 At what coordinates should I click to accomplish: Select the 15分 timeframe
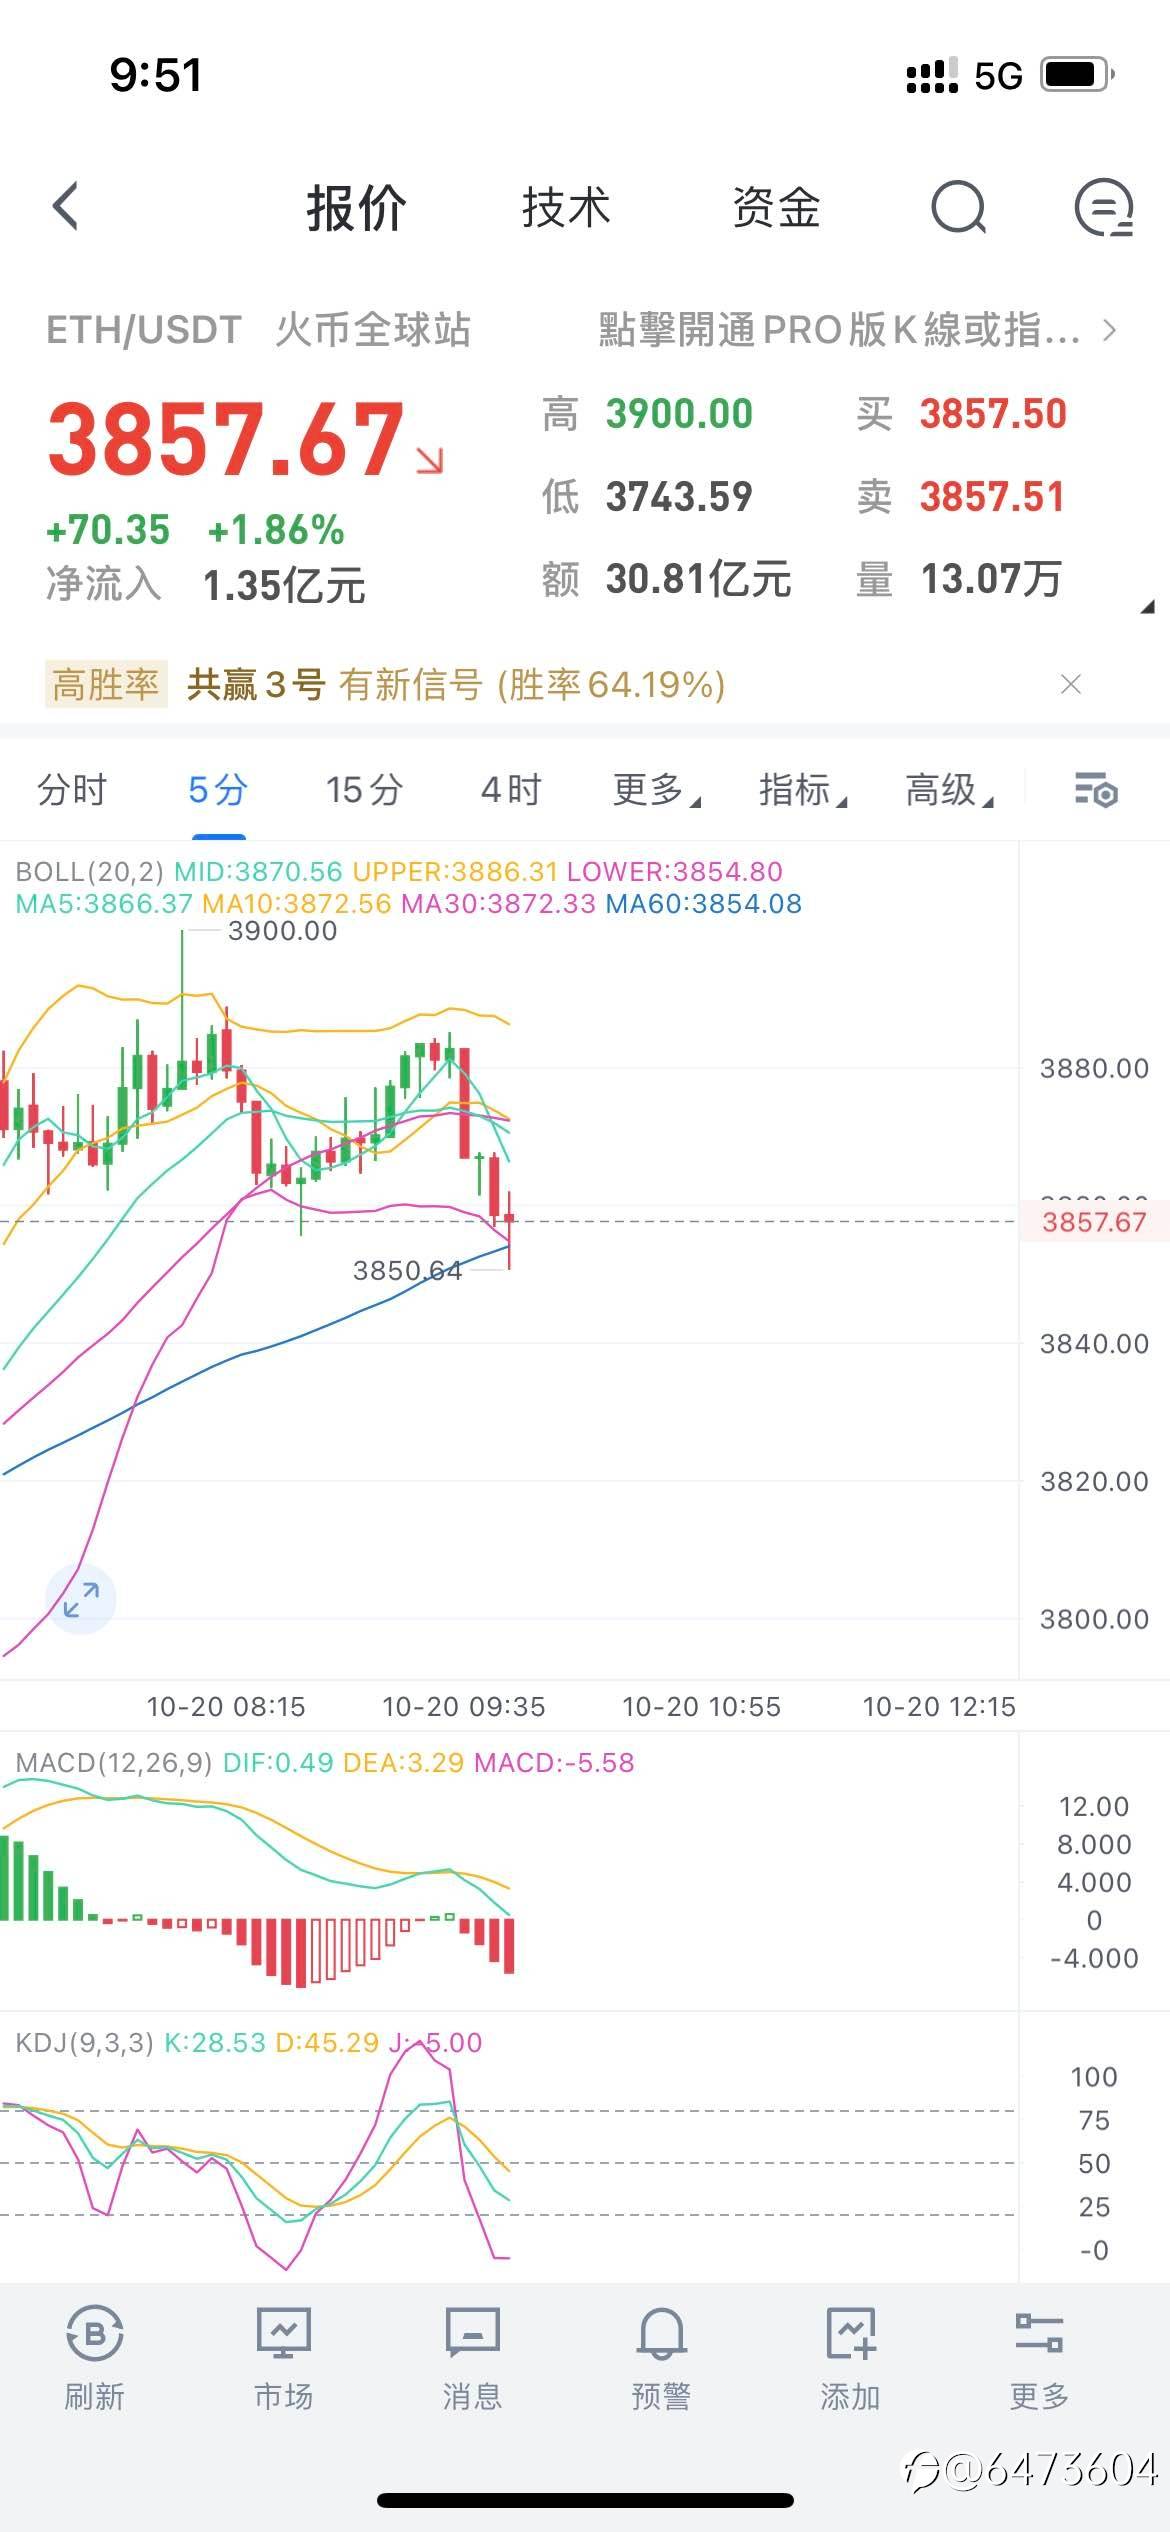tap(364, 790)
